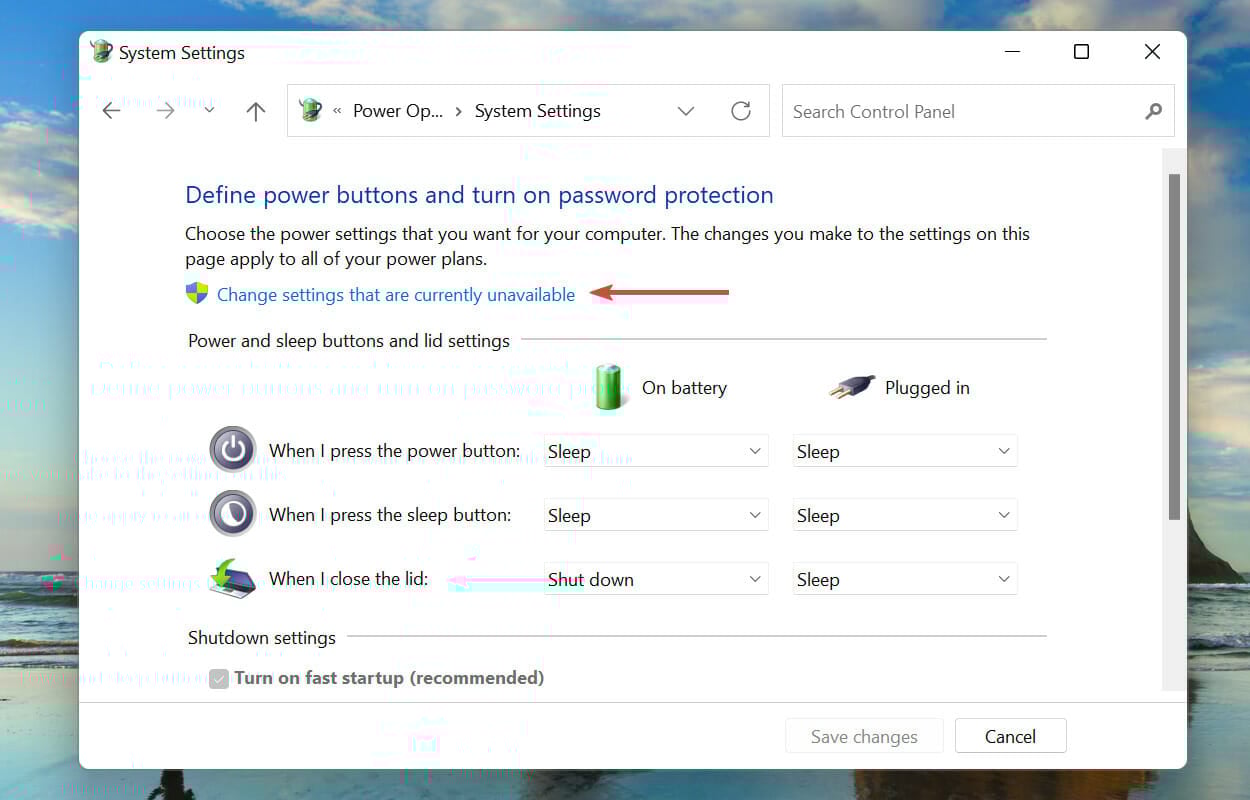
Task: Open Power Op... breadcrumb in address bar
Action: tap(398, 111)
